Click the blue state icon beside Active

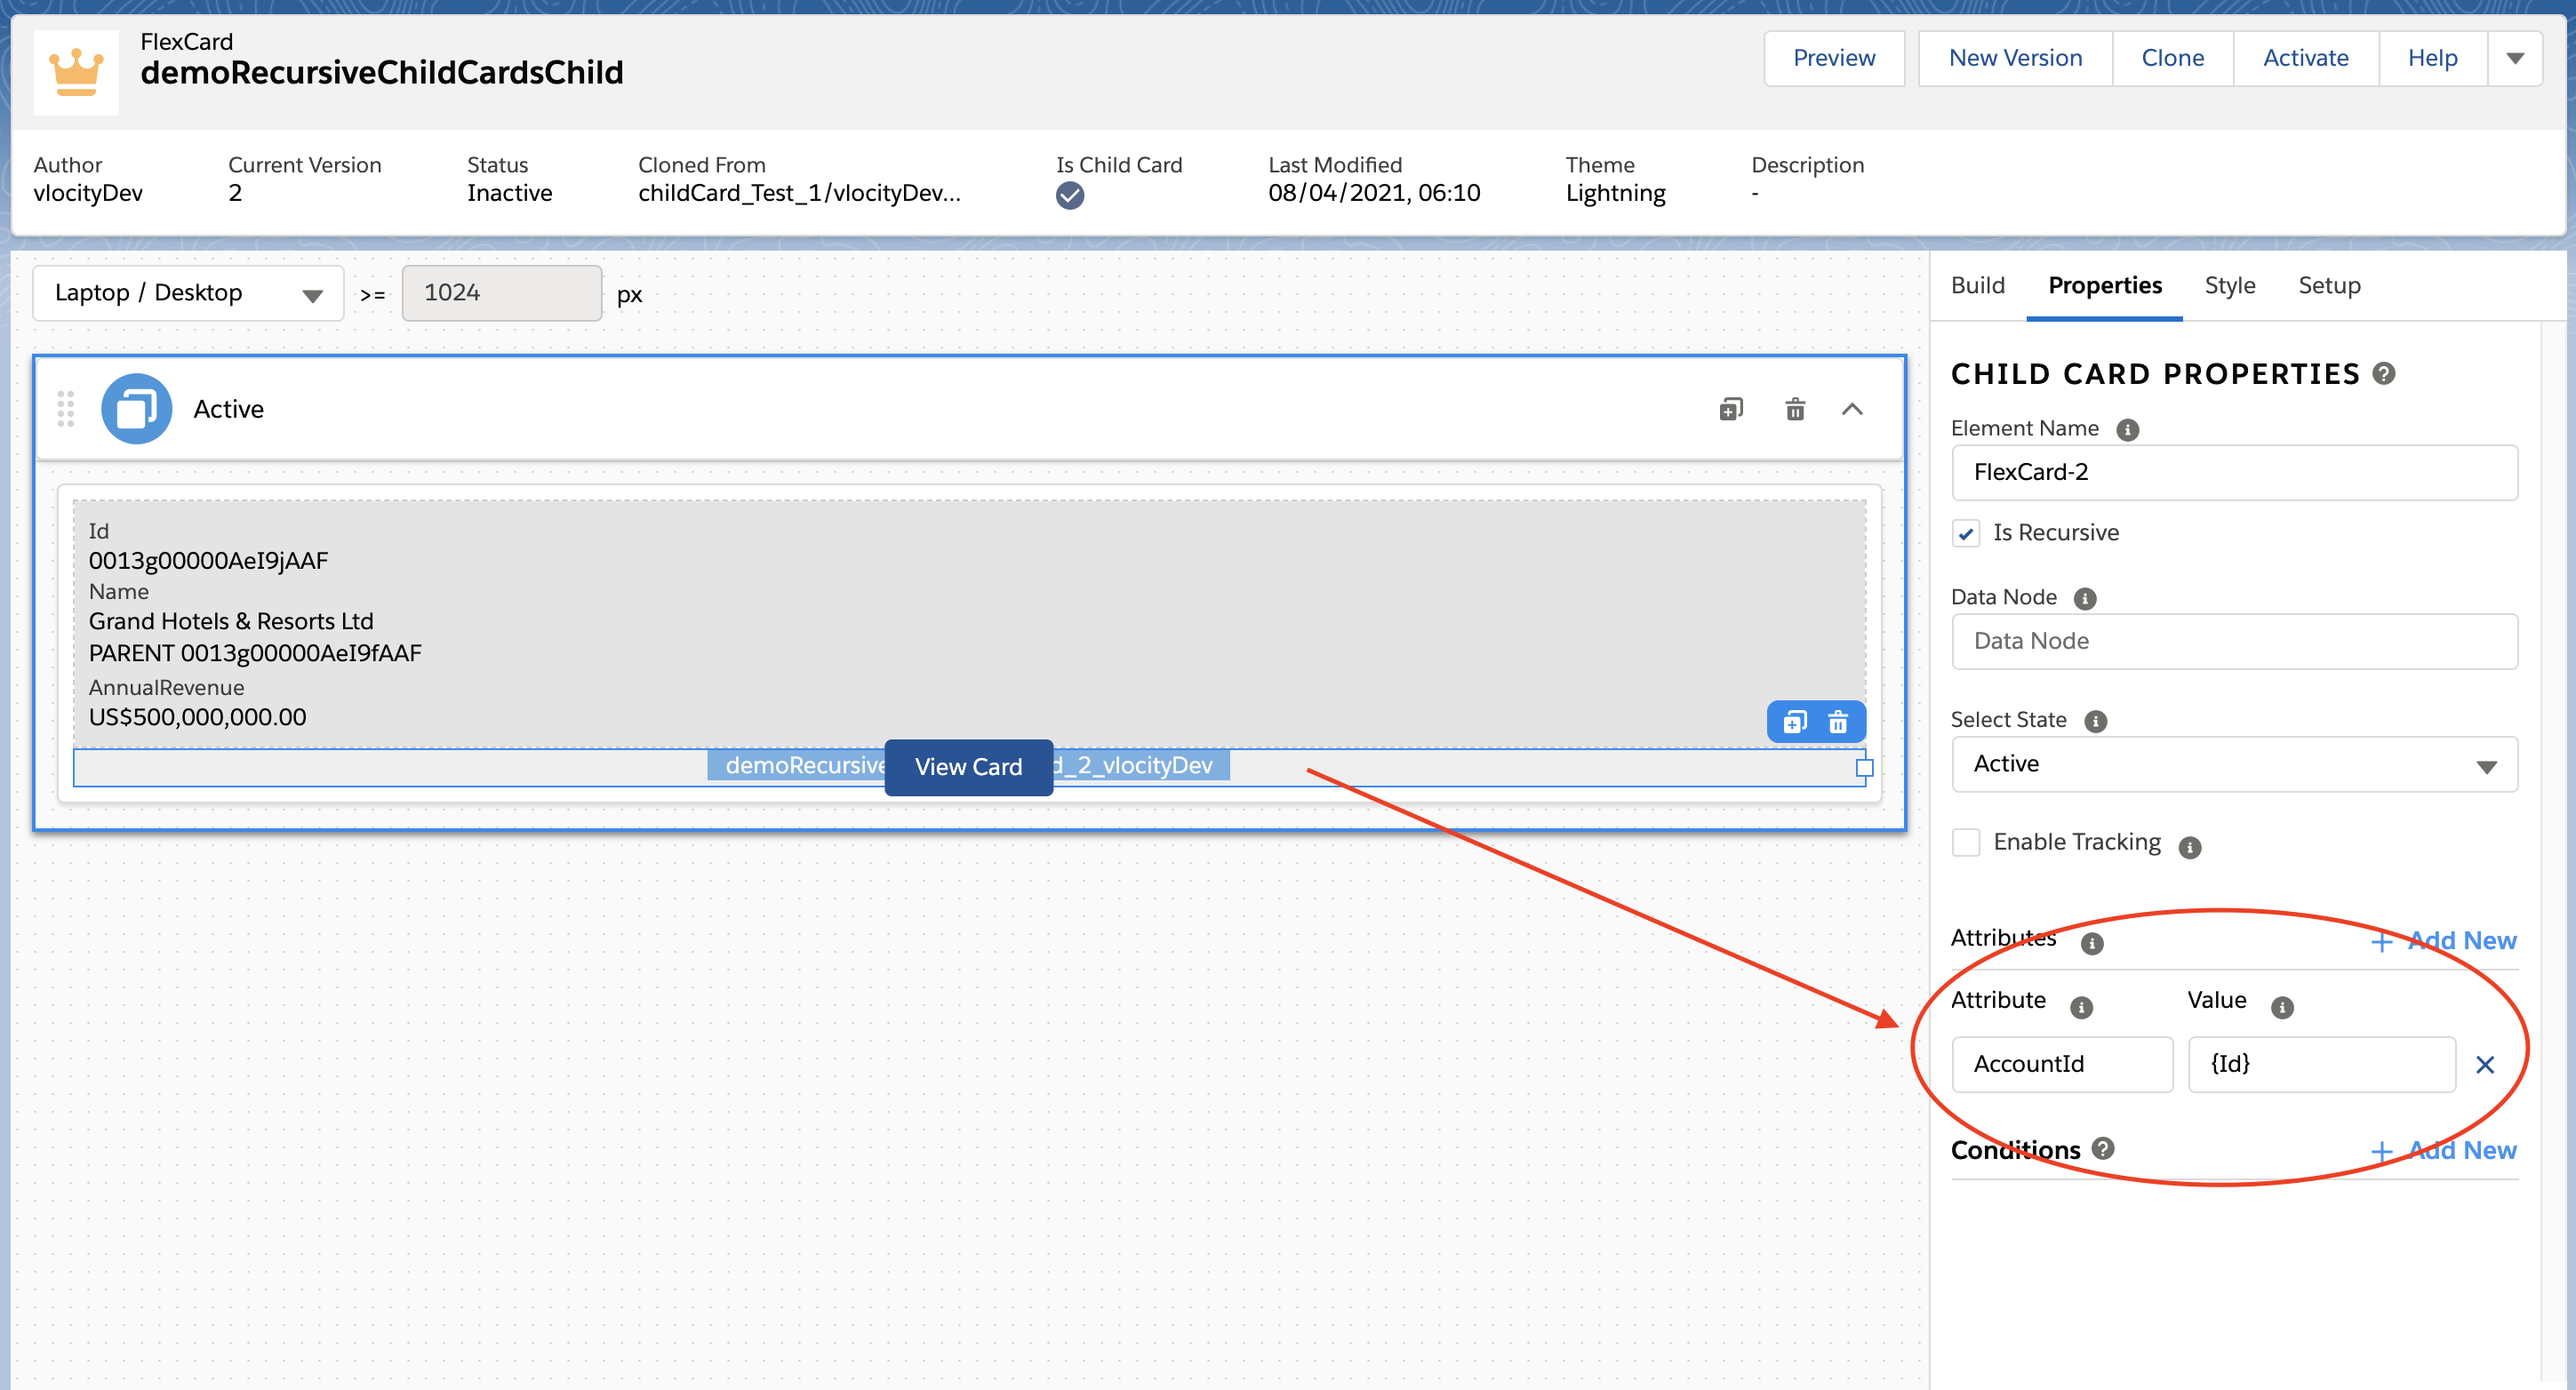137,409
